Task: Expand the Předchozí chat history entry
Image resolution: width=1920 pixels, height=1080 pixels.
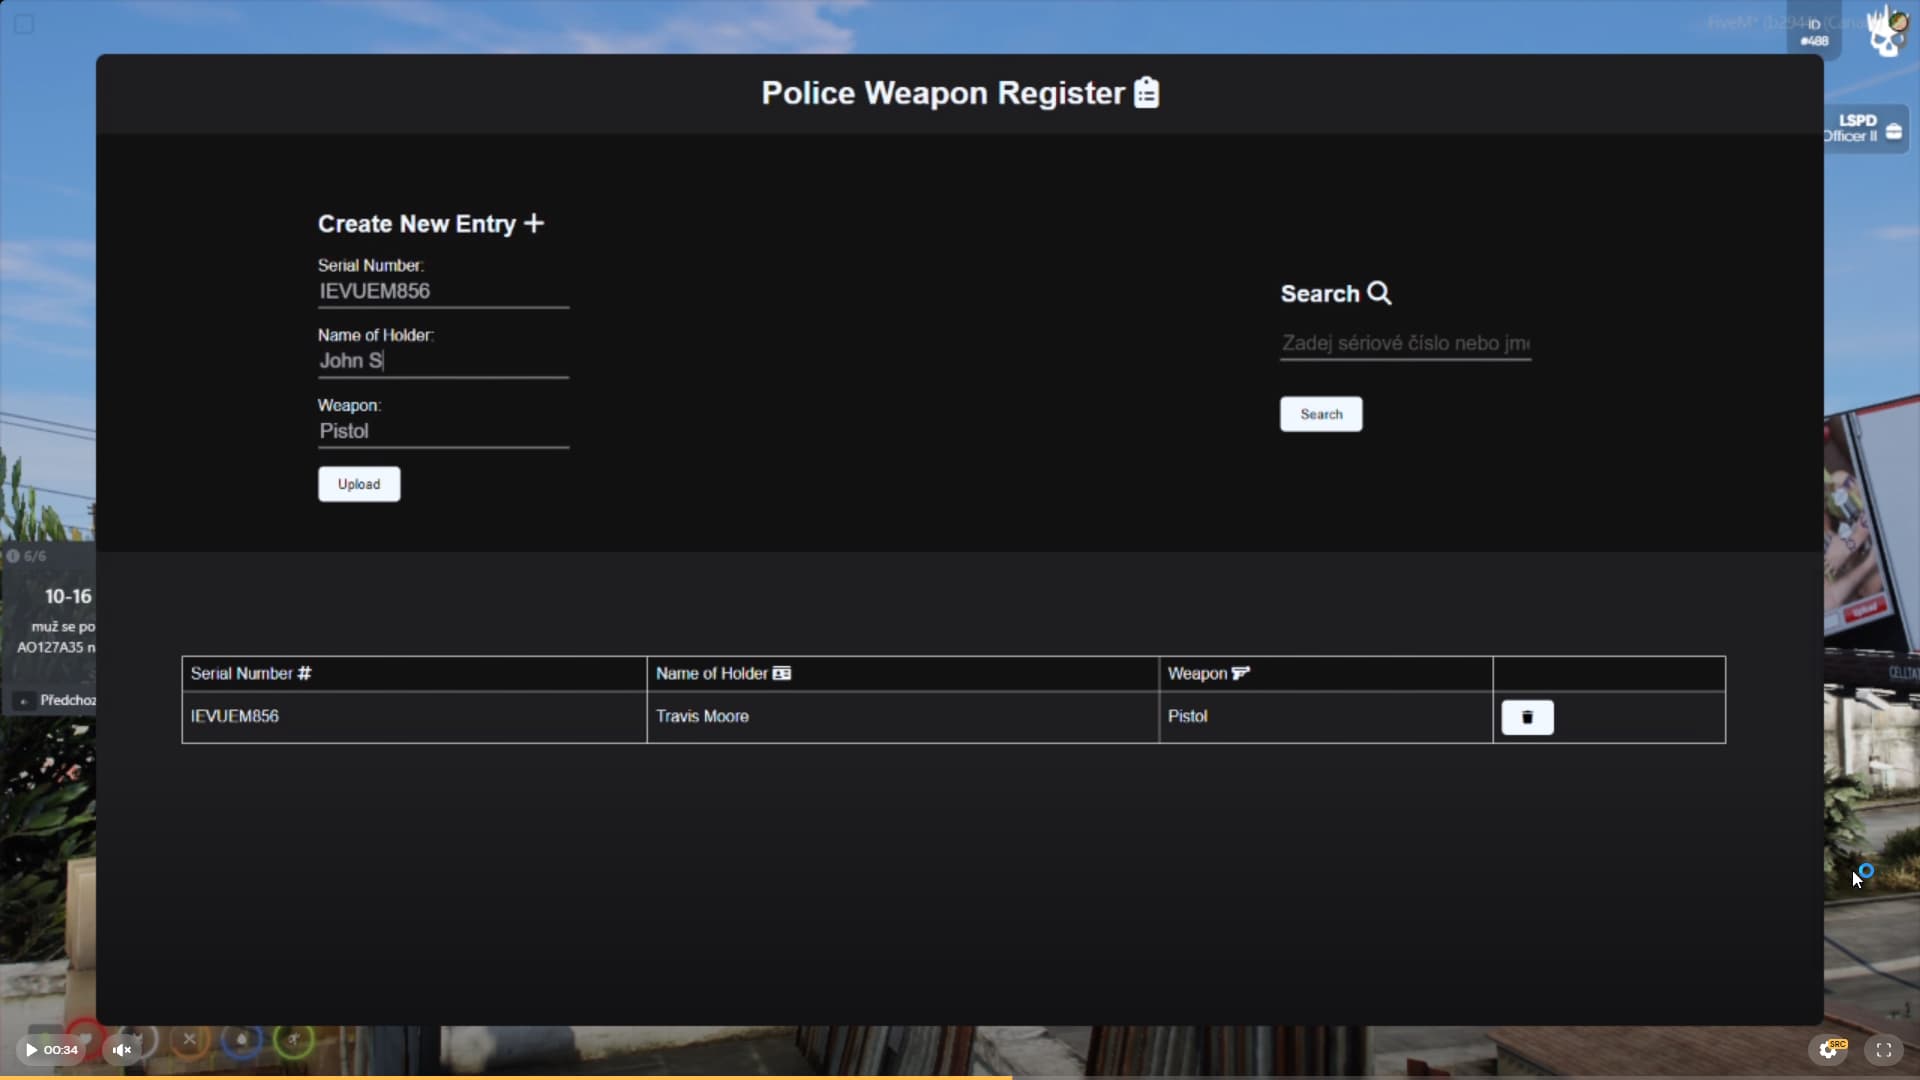Action: click(24, 700)
